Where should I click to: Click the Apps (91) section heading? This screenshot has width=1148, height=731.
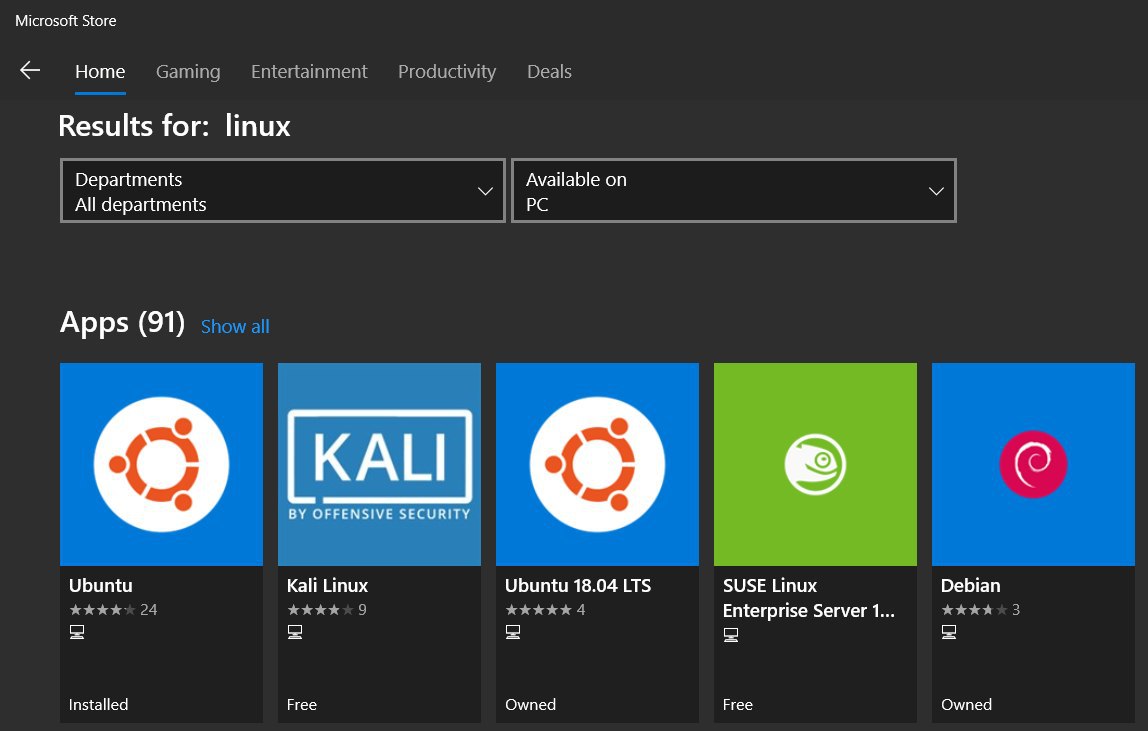[x=122, y=323]
